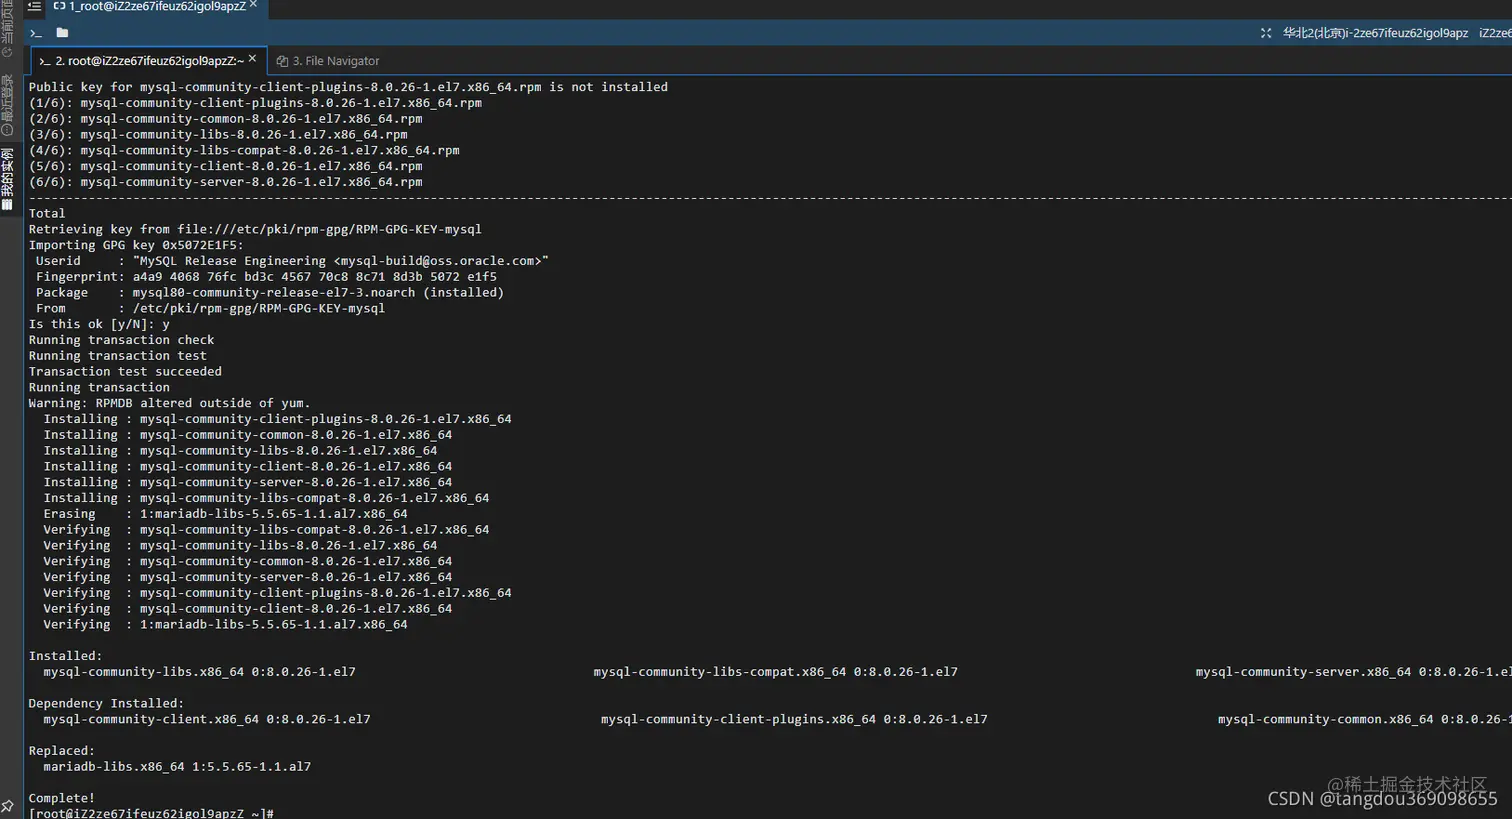This screenshot has height=819, width=1512.
Task: Click the 'Public key for mysql-community-client-plugins' line
Action: [x=348, y=87]
